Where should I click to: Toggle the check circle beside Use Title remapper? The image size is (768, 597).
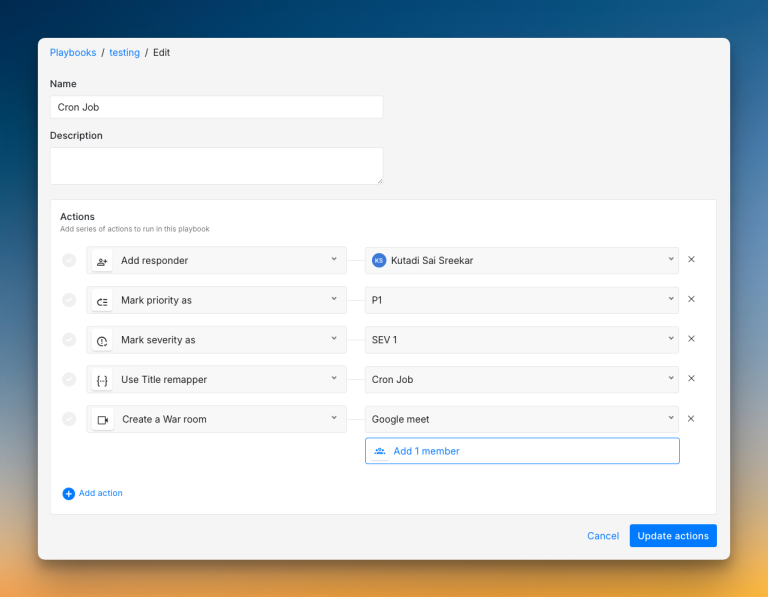tap(69, 379)
